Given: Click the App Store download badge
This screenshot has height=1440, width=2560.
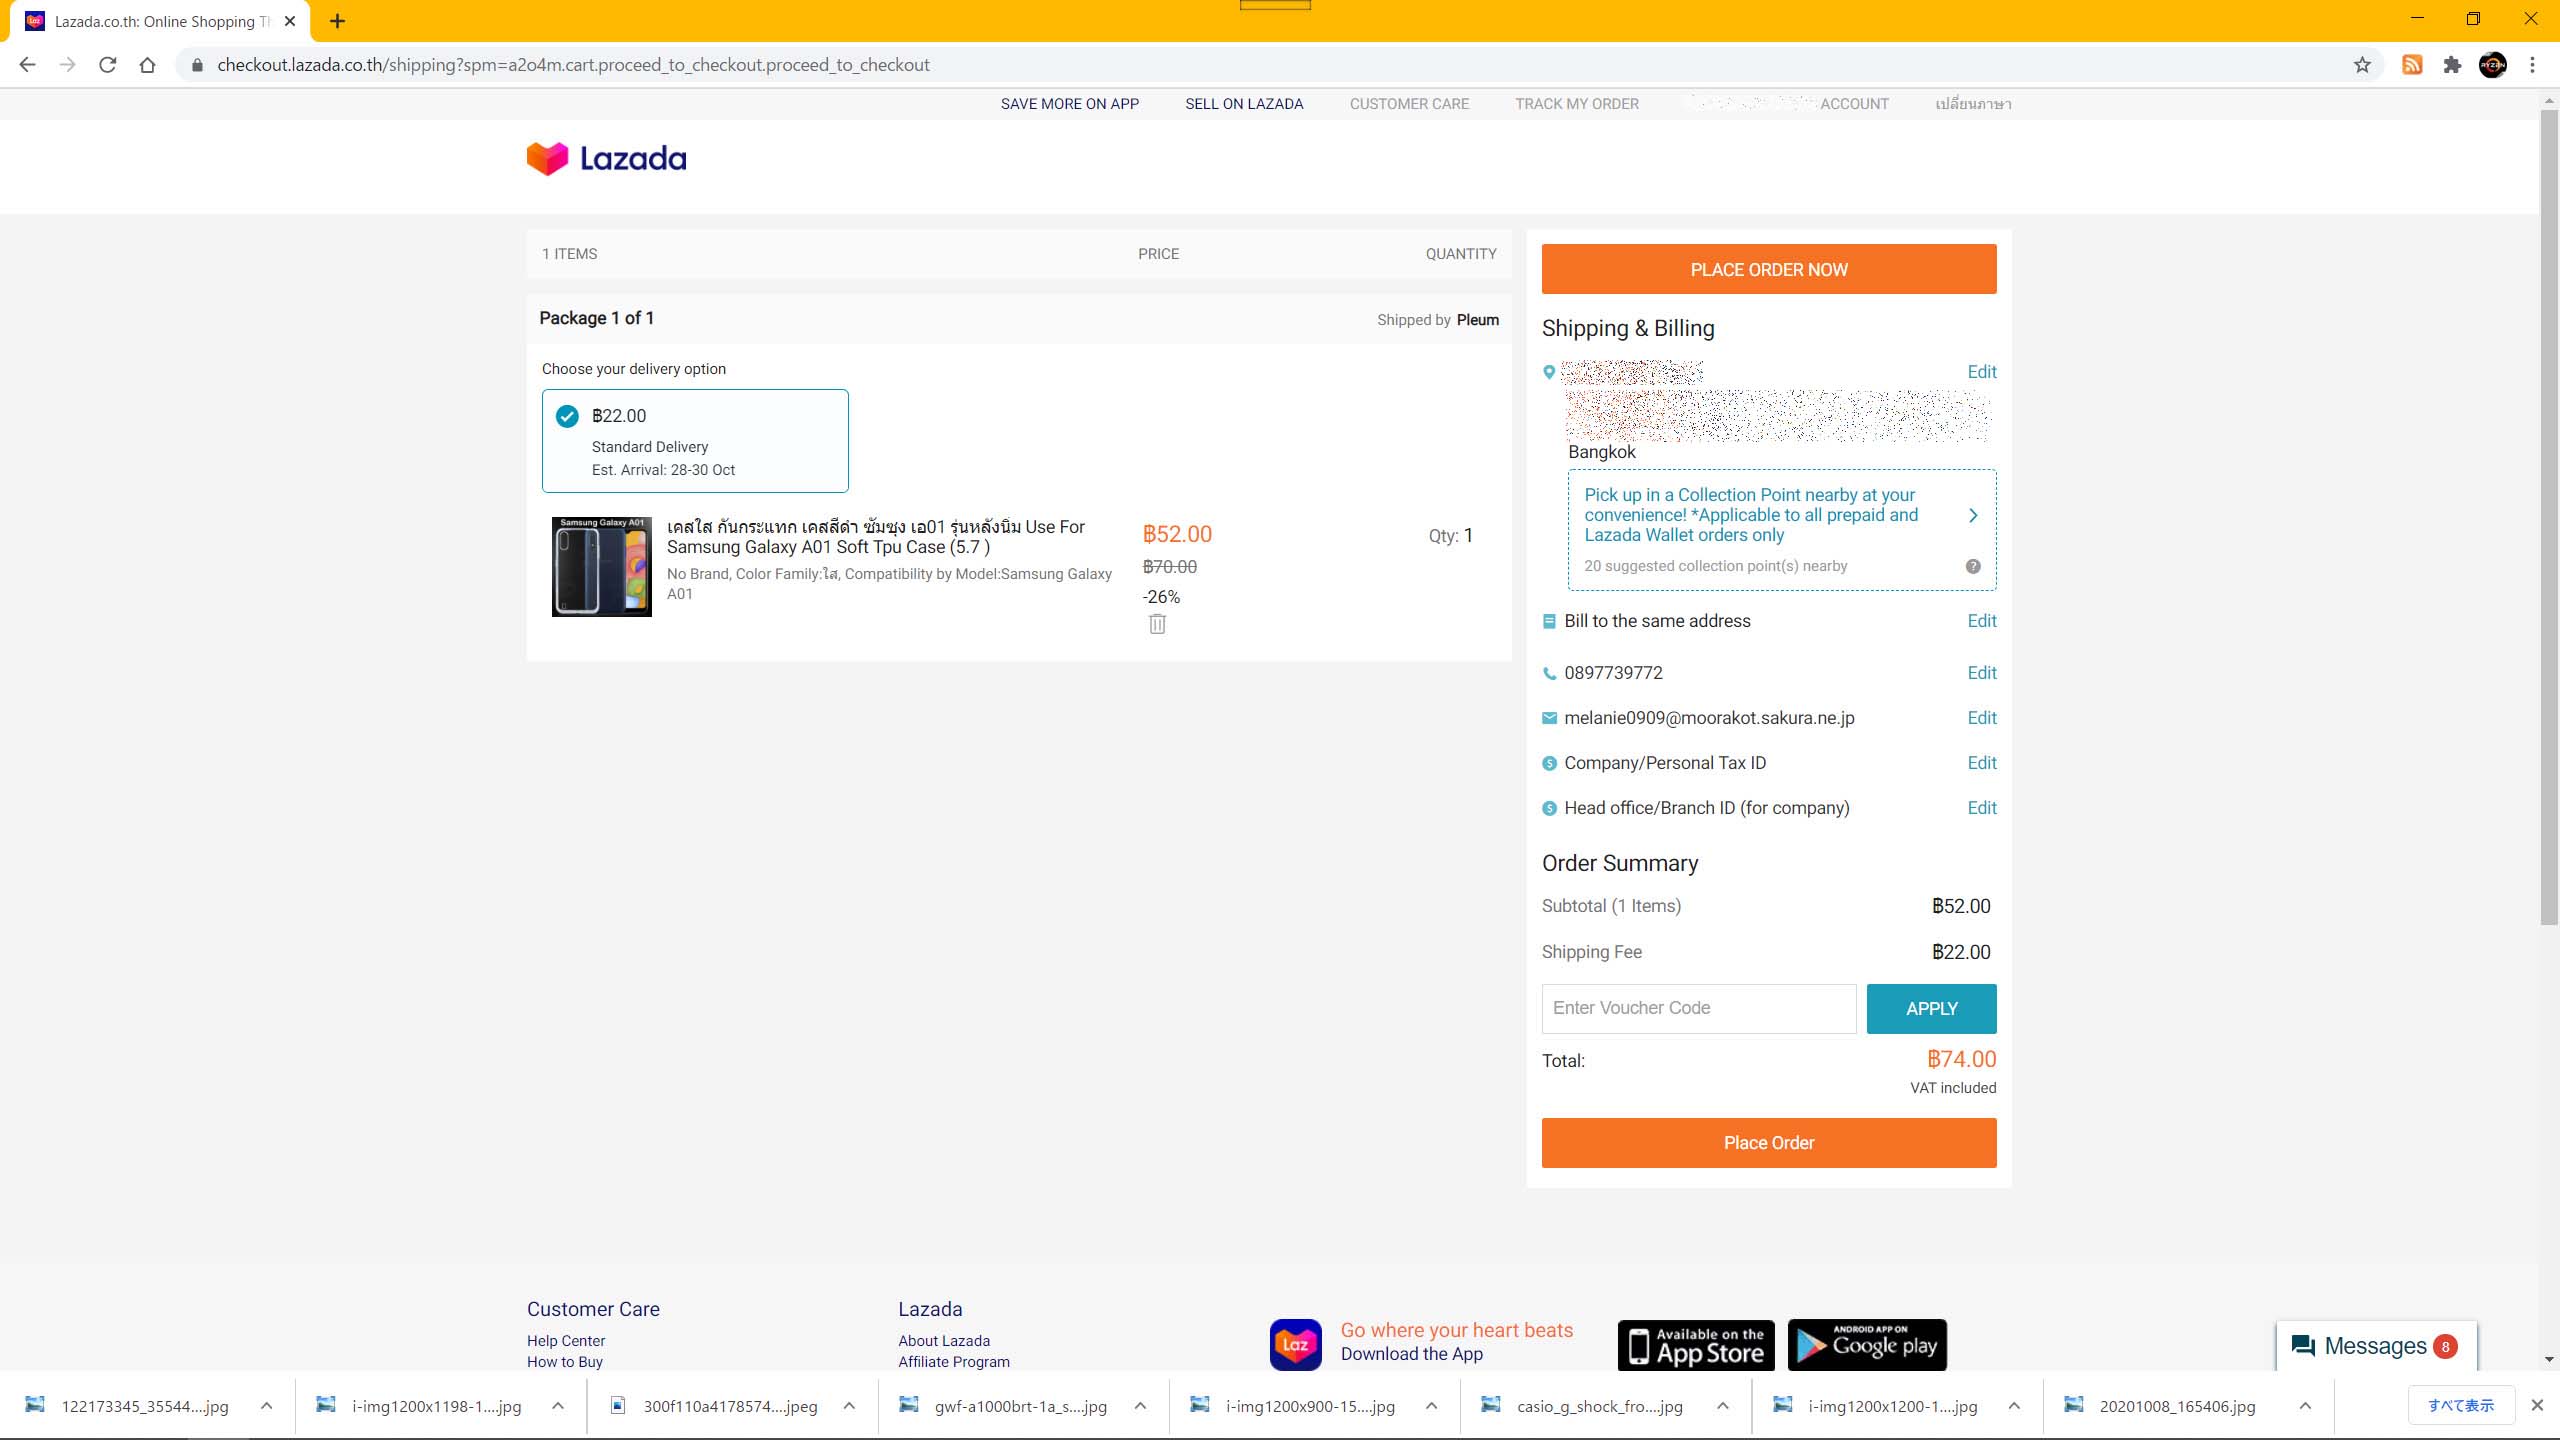Looking at the screenshot, I should (1696, 1345).
